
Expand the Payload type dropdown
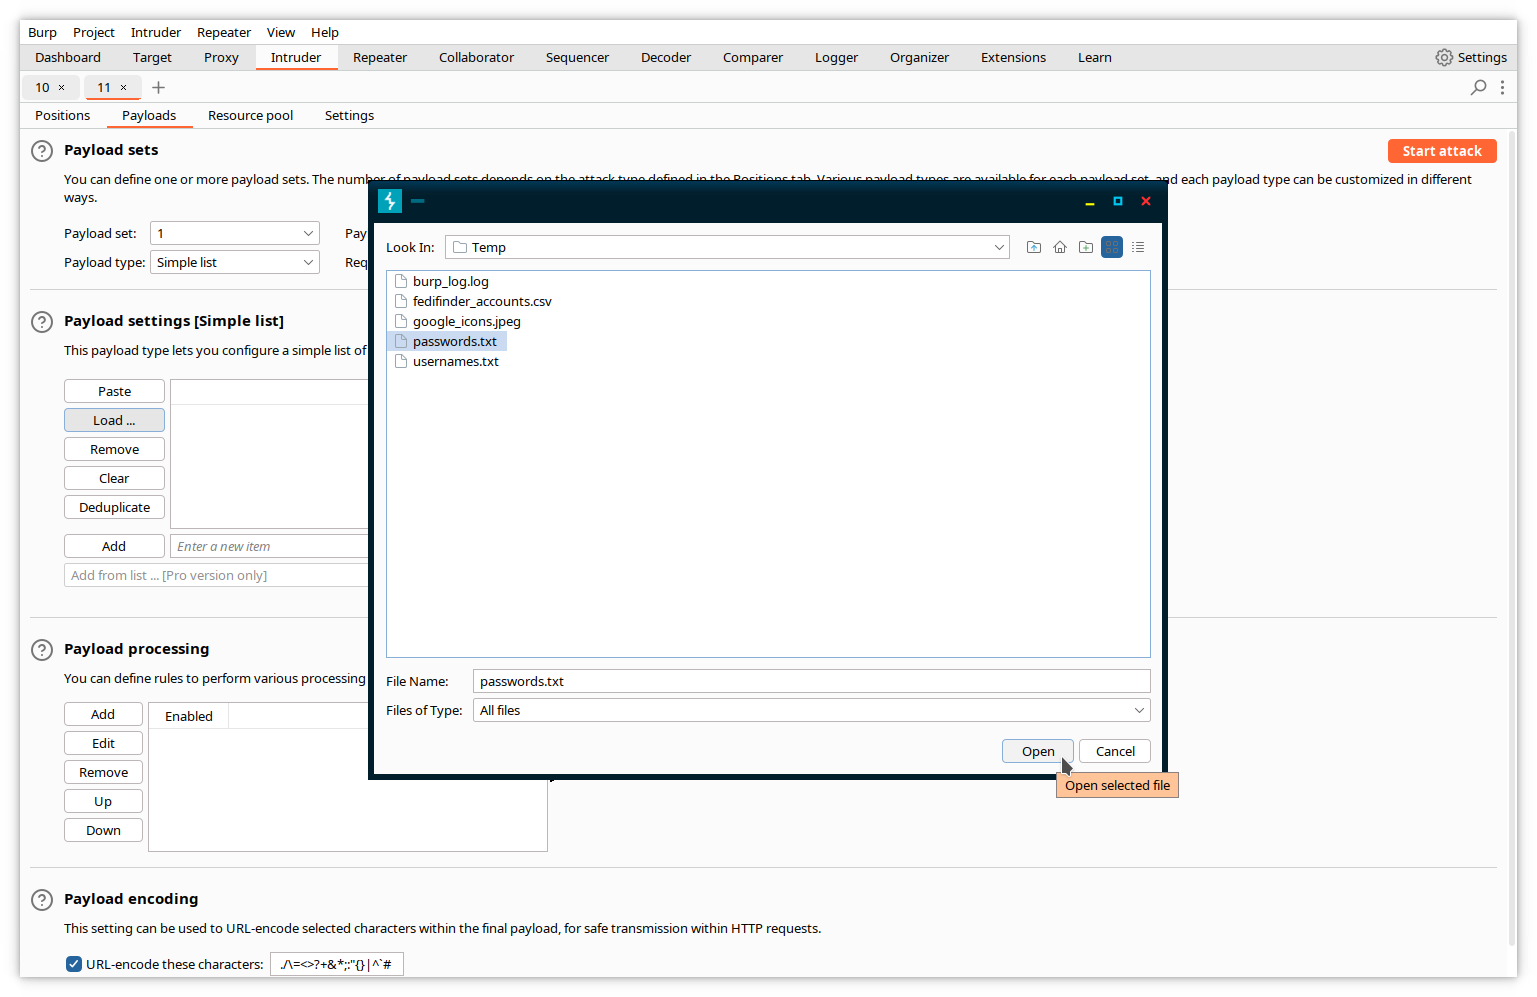(x=308, y=262)
